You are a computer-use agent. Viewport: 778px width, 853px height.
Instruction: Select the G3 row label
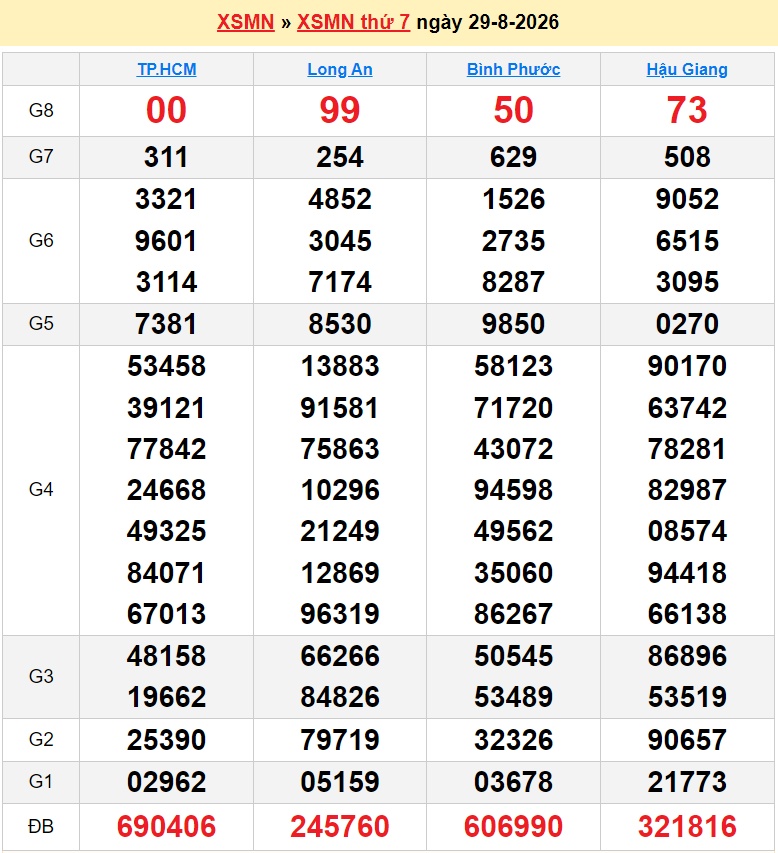click(41, 676)
